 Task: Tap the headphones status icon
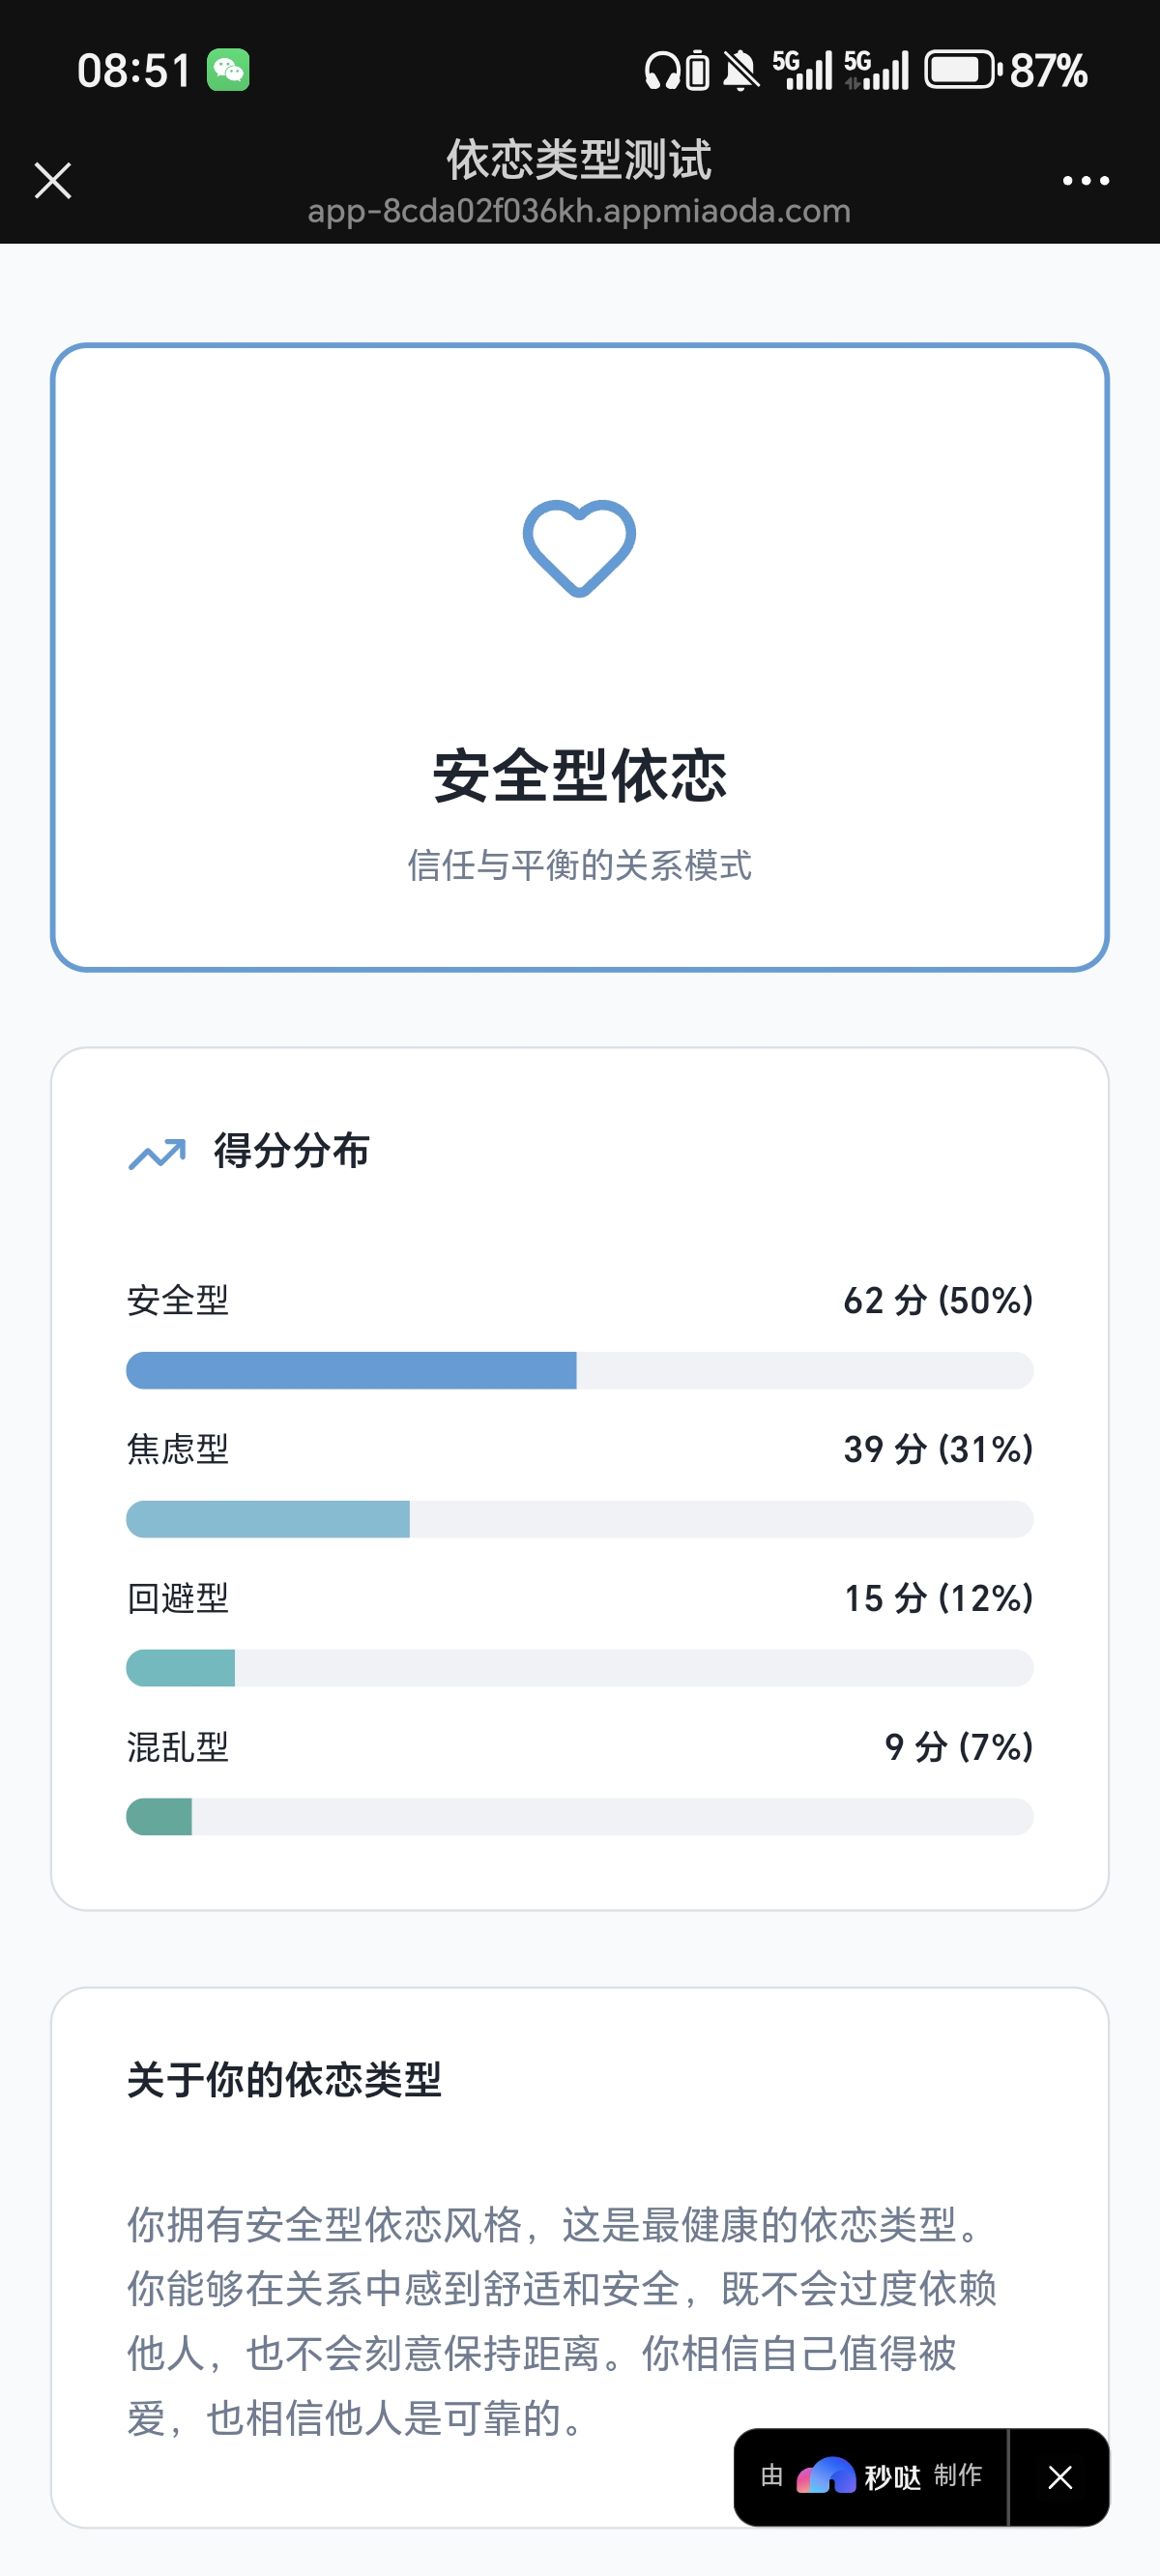pyautogui.click(x=661, y=71)
